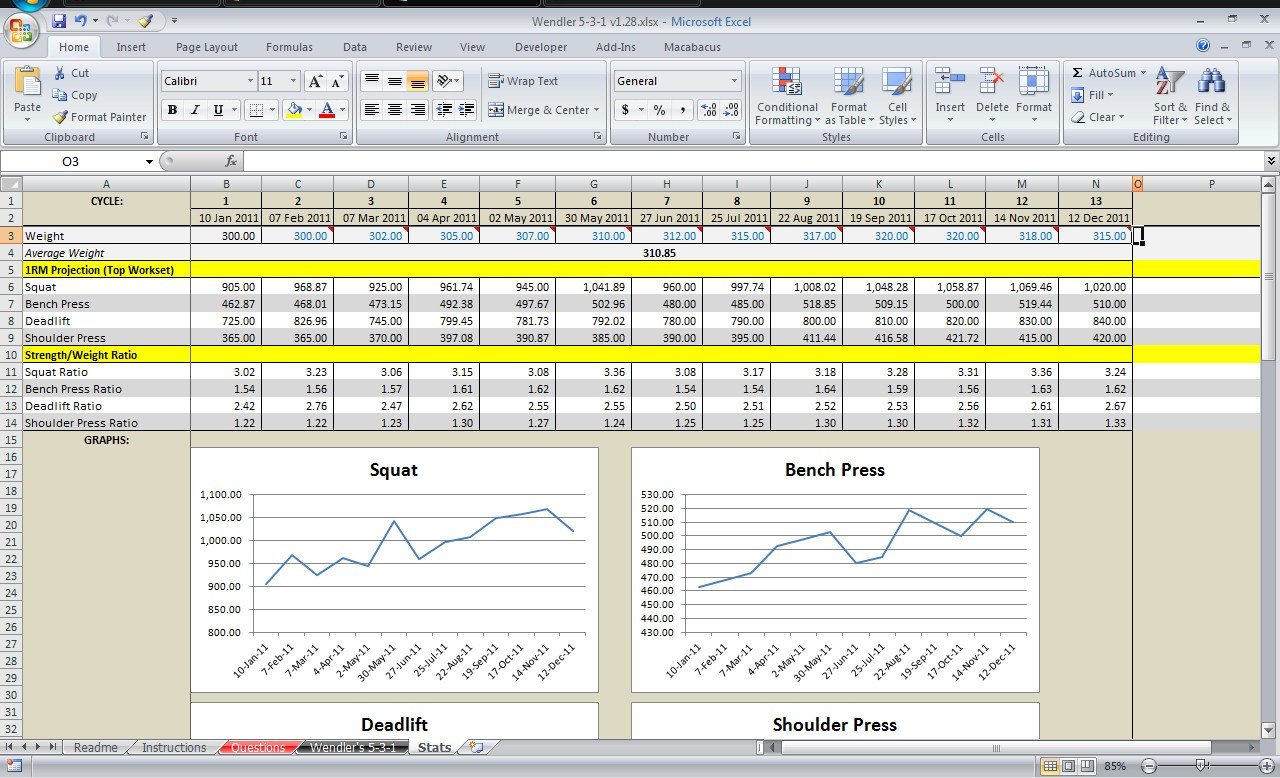
Task: Toggle Wrap Text for selected cell
Action: point(523,81)
